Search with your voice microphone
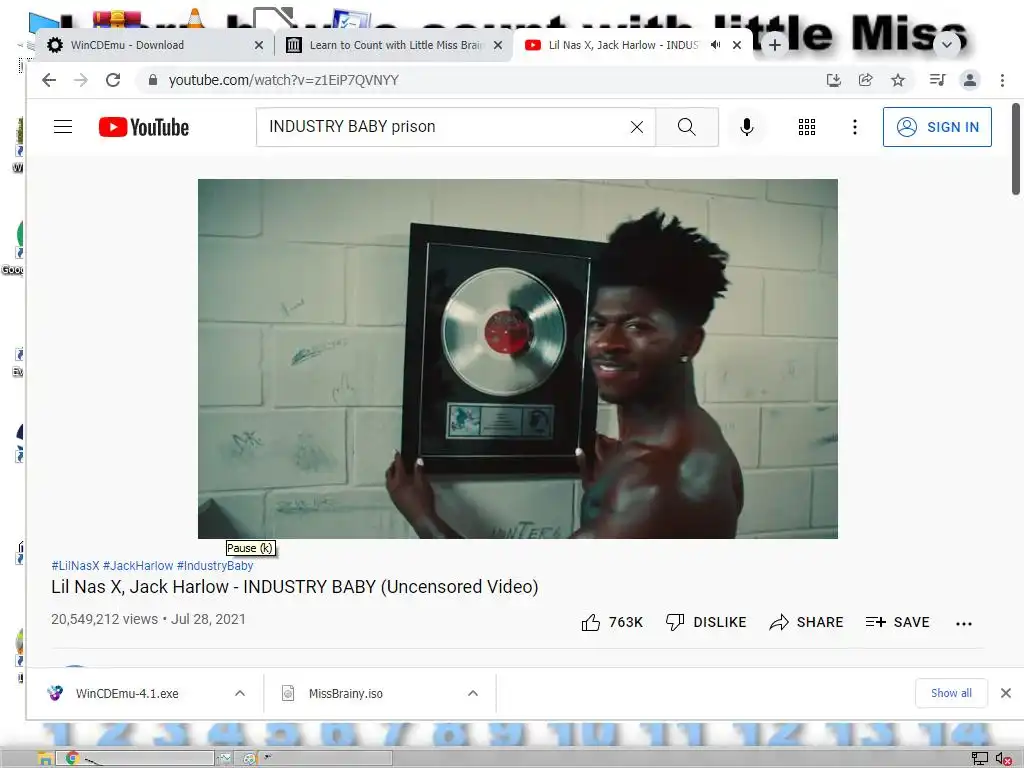This screenshot has width=1024, height=768. point(746,127)
